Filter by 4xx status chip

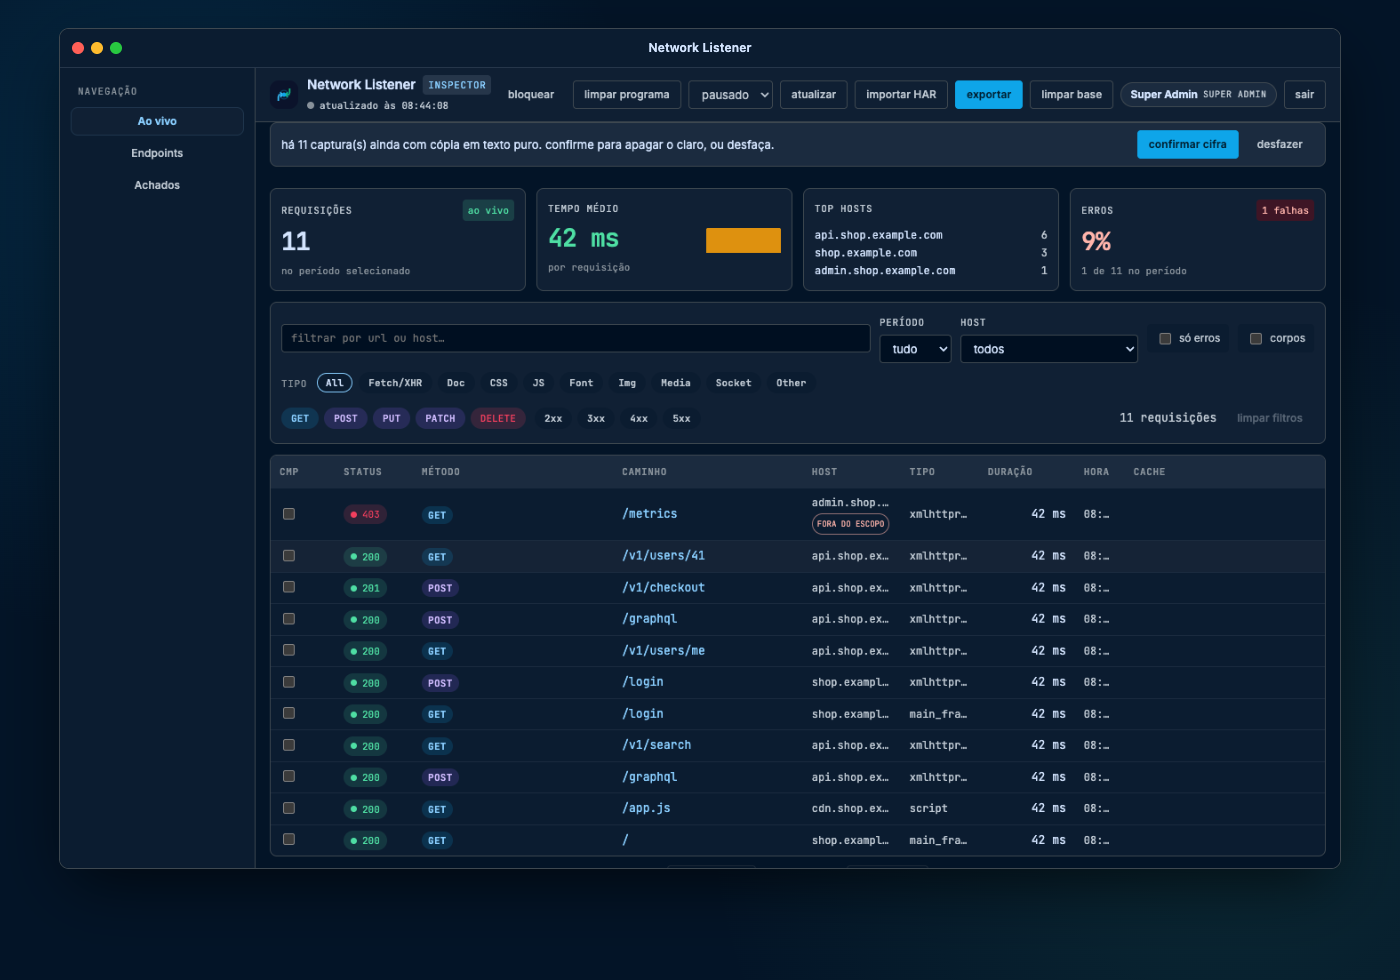pos(639,419)
